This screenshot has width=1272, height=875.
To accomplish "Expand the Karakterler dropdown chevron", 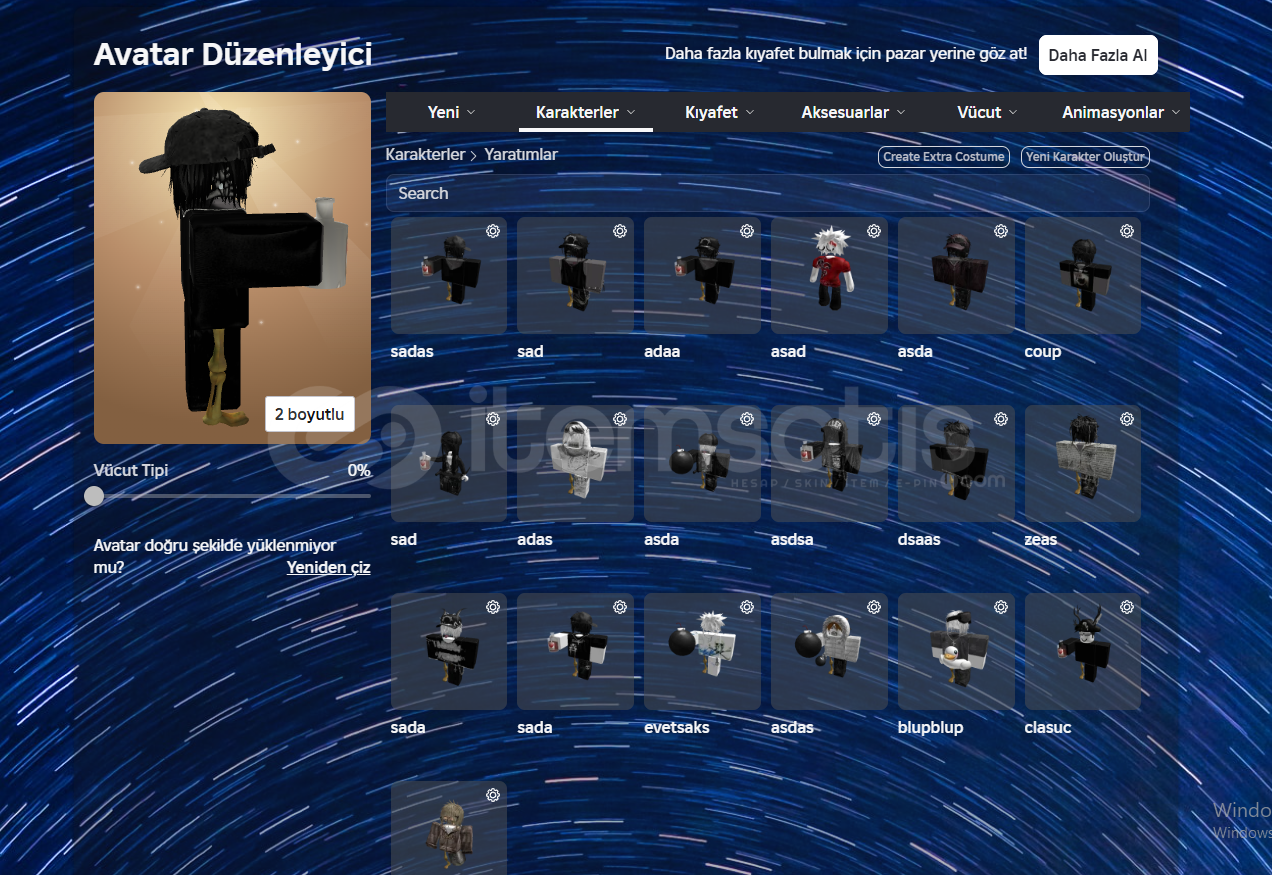I will coord(631,113).
